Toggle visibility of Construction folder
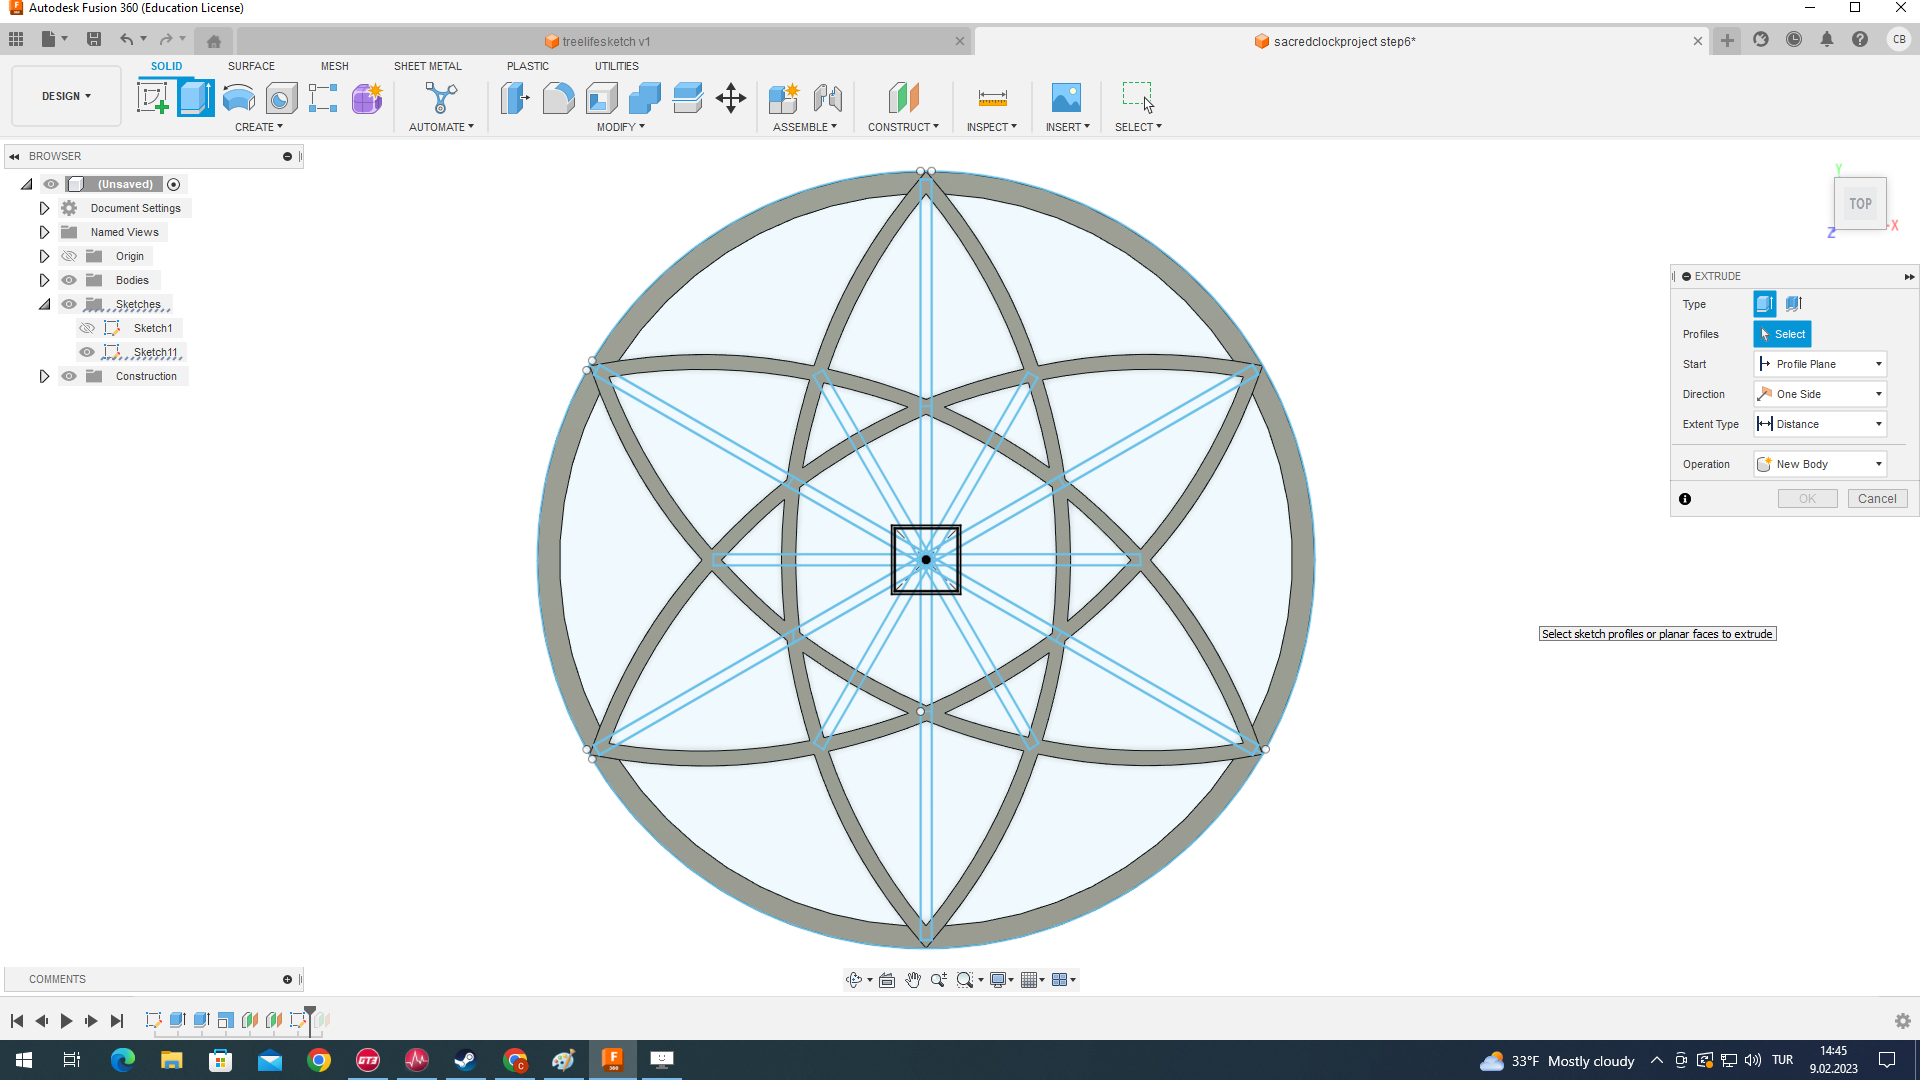 (x=69, y=376)
